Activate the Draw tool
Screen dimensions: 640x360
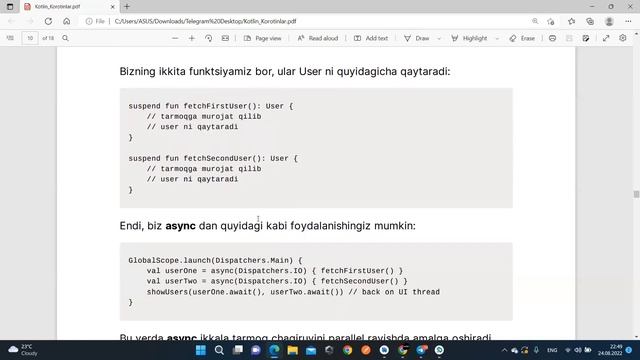point(417,38)
